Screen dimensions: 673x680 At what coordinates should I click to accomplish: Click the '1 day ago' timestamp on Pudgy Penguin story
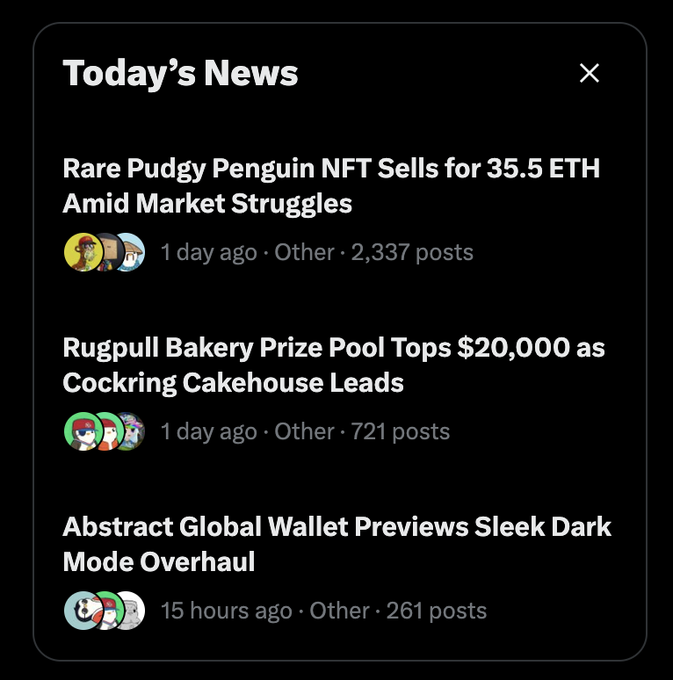[209, 252]
